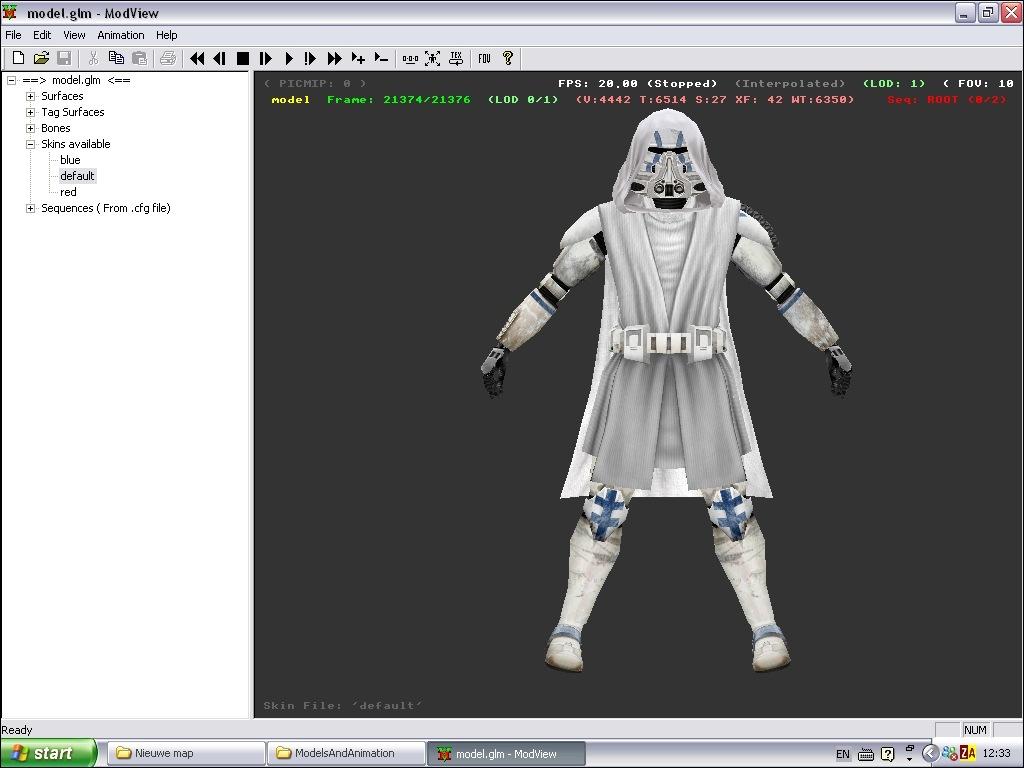Open the View menu
The image size is (1024, 768).
coord(74,35)
